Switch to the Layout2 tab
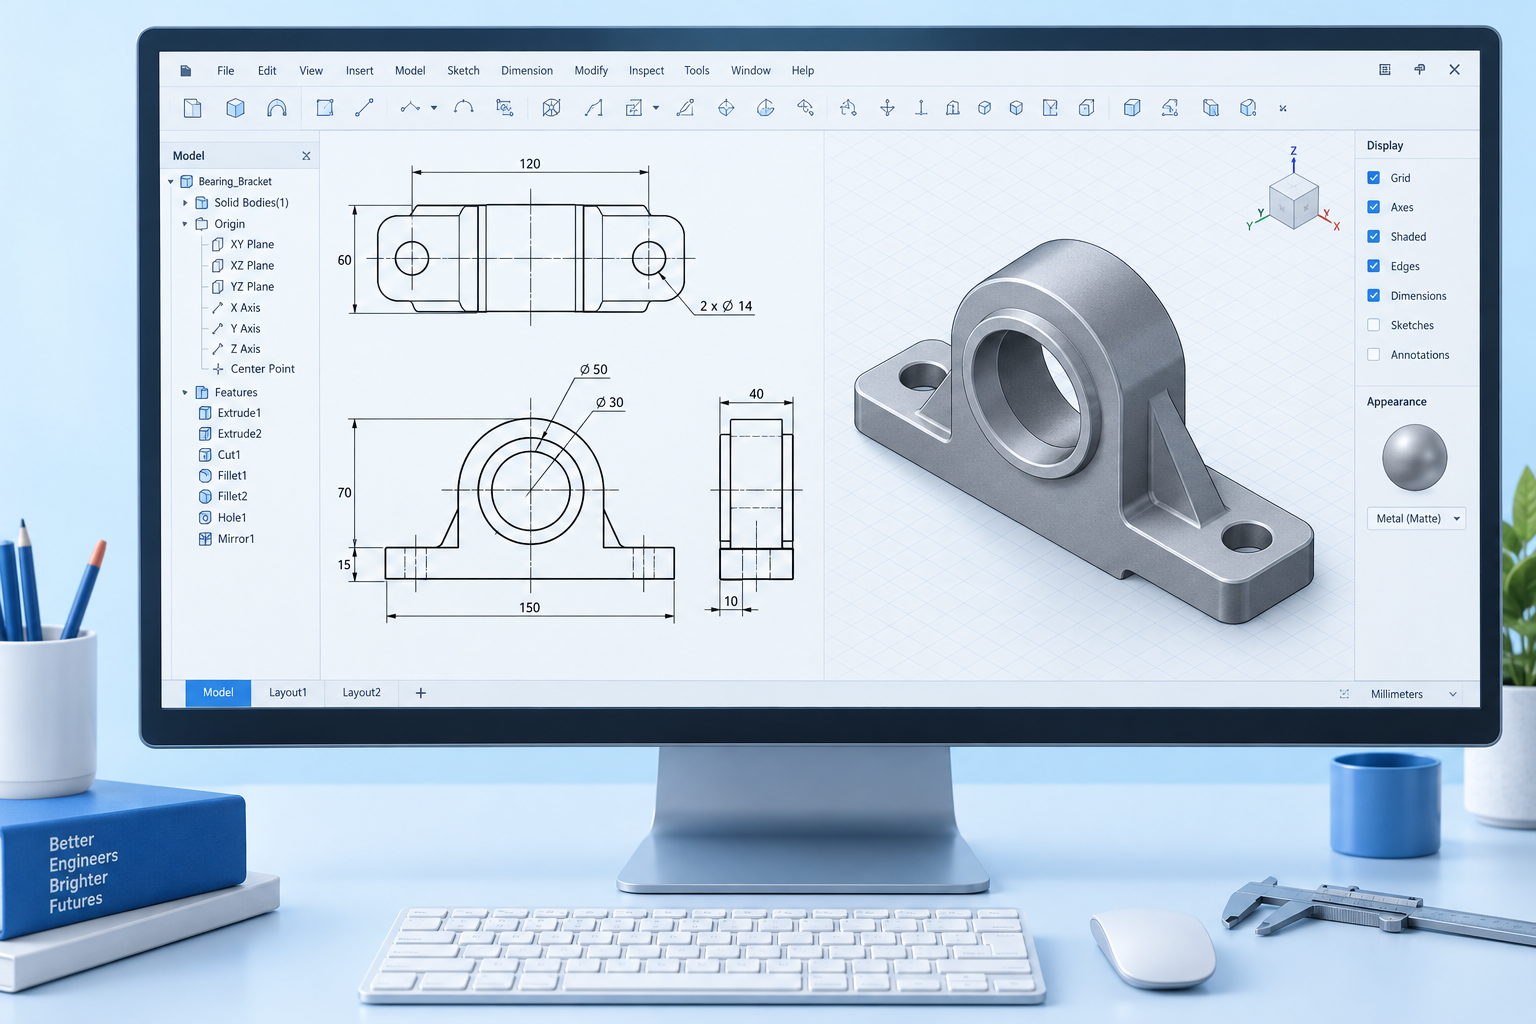The width and height of the screenshot is (1536, 1024). [x=361, y=693]
